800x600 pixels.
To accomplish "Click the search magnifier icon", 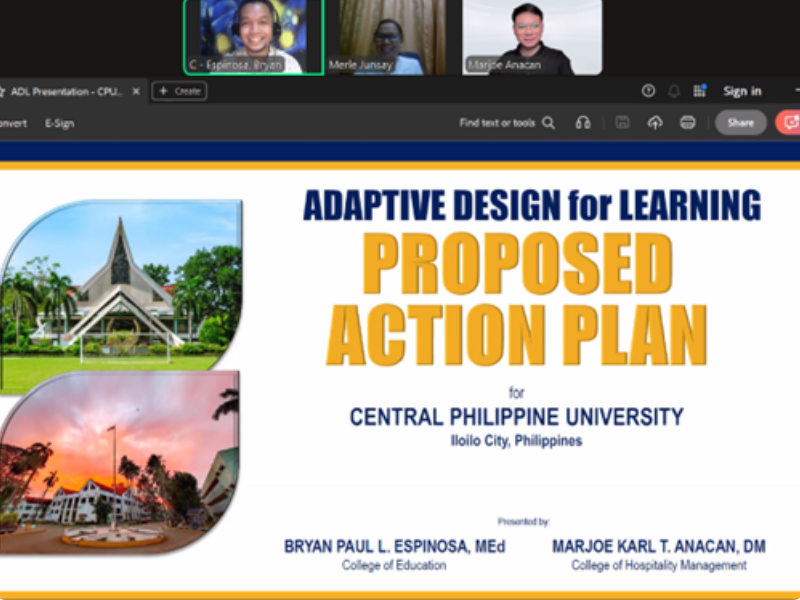I will pos(549,123).
